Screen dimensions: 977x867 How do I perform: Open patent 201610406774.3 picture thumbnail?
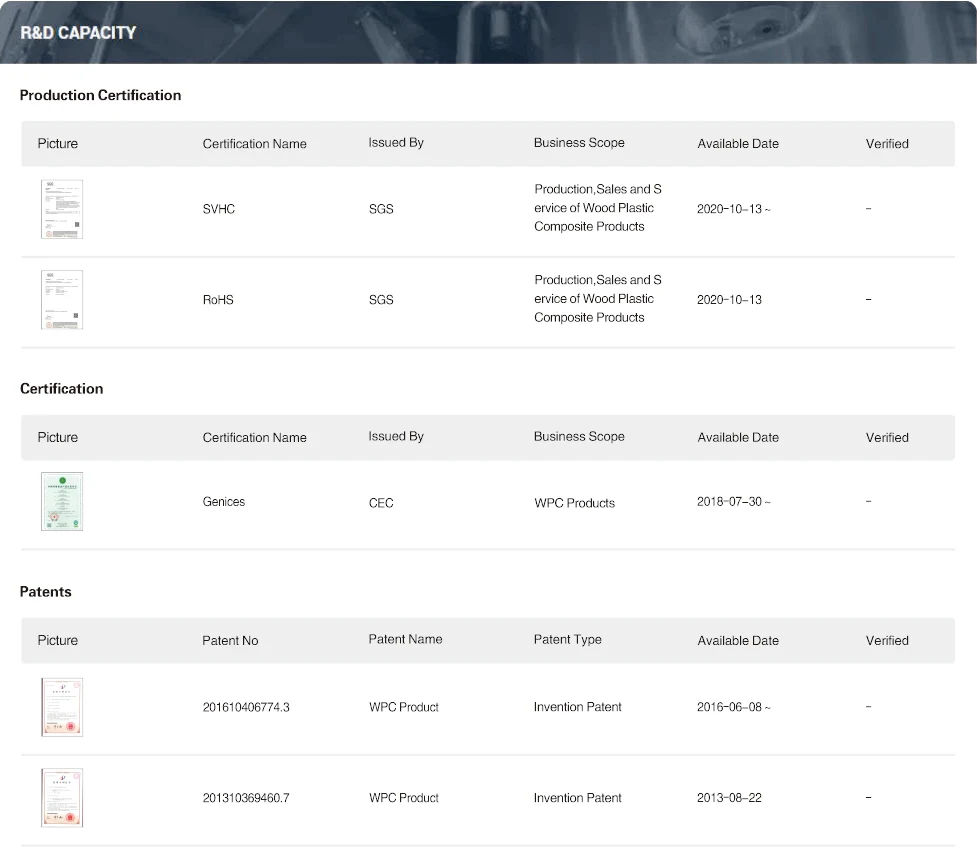[x=62, y=707]
